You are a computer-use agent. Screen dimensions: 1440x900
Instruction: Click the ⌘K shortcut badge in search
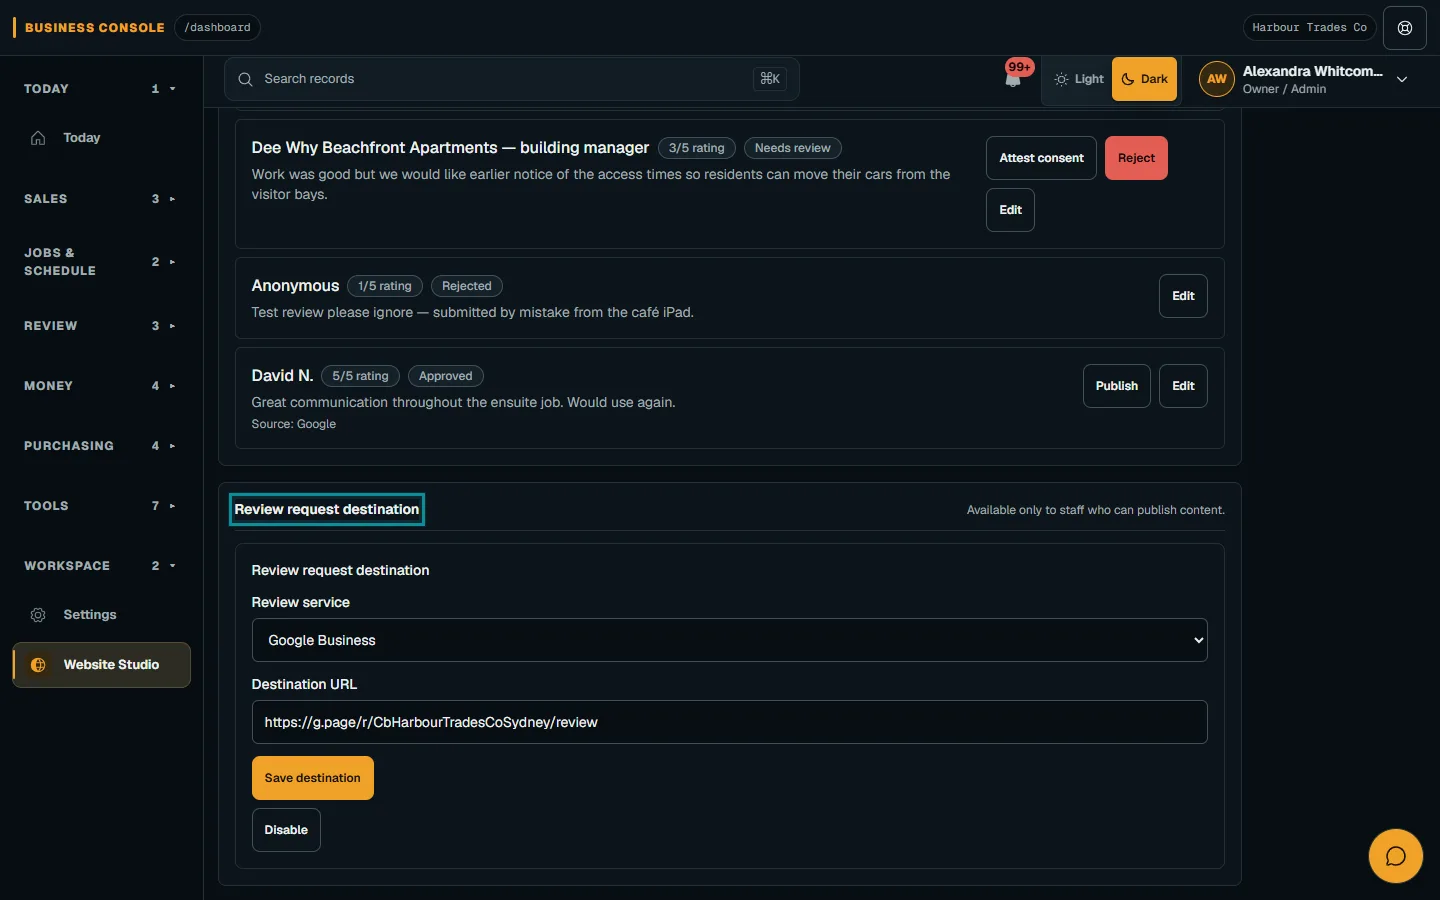click(x=770, y=79)
